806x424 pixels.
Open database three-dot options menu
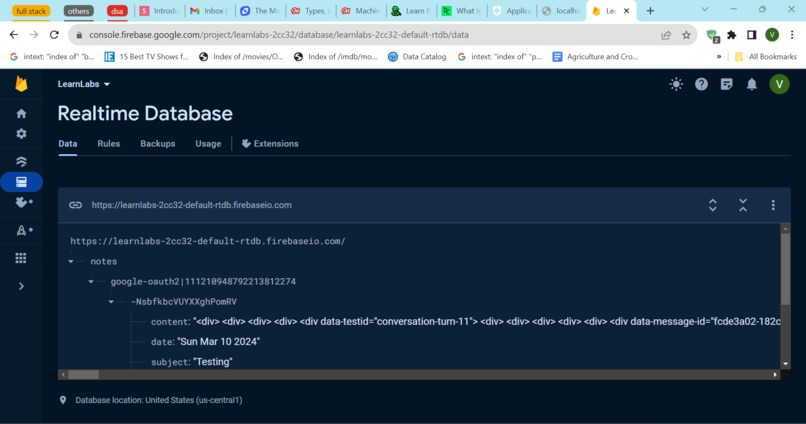coord(773,205)
